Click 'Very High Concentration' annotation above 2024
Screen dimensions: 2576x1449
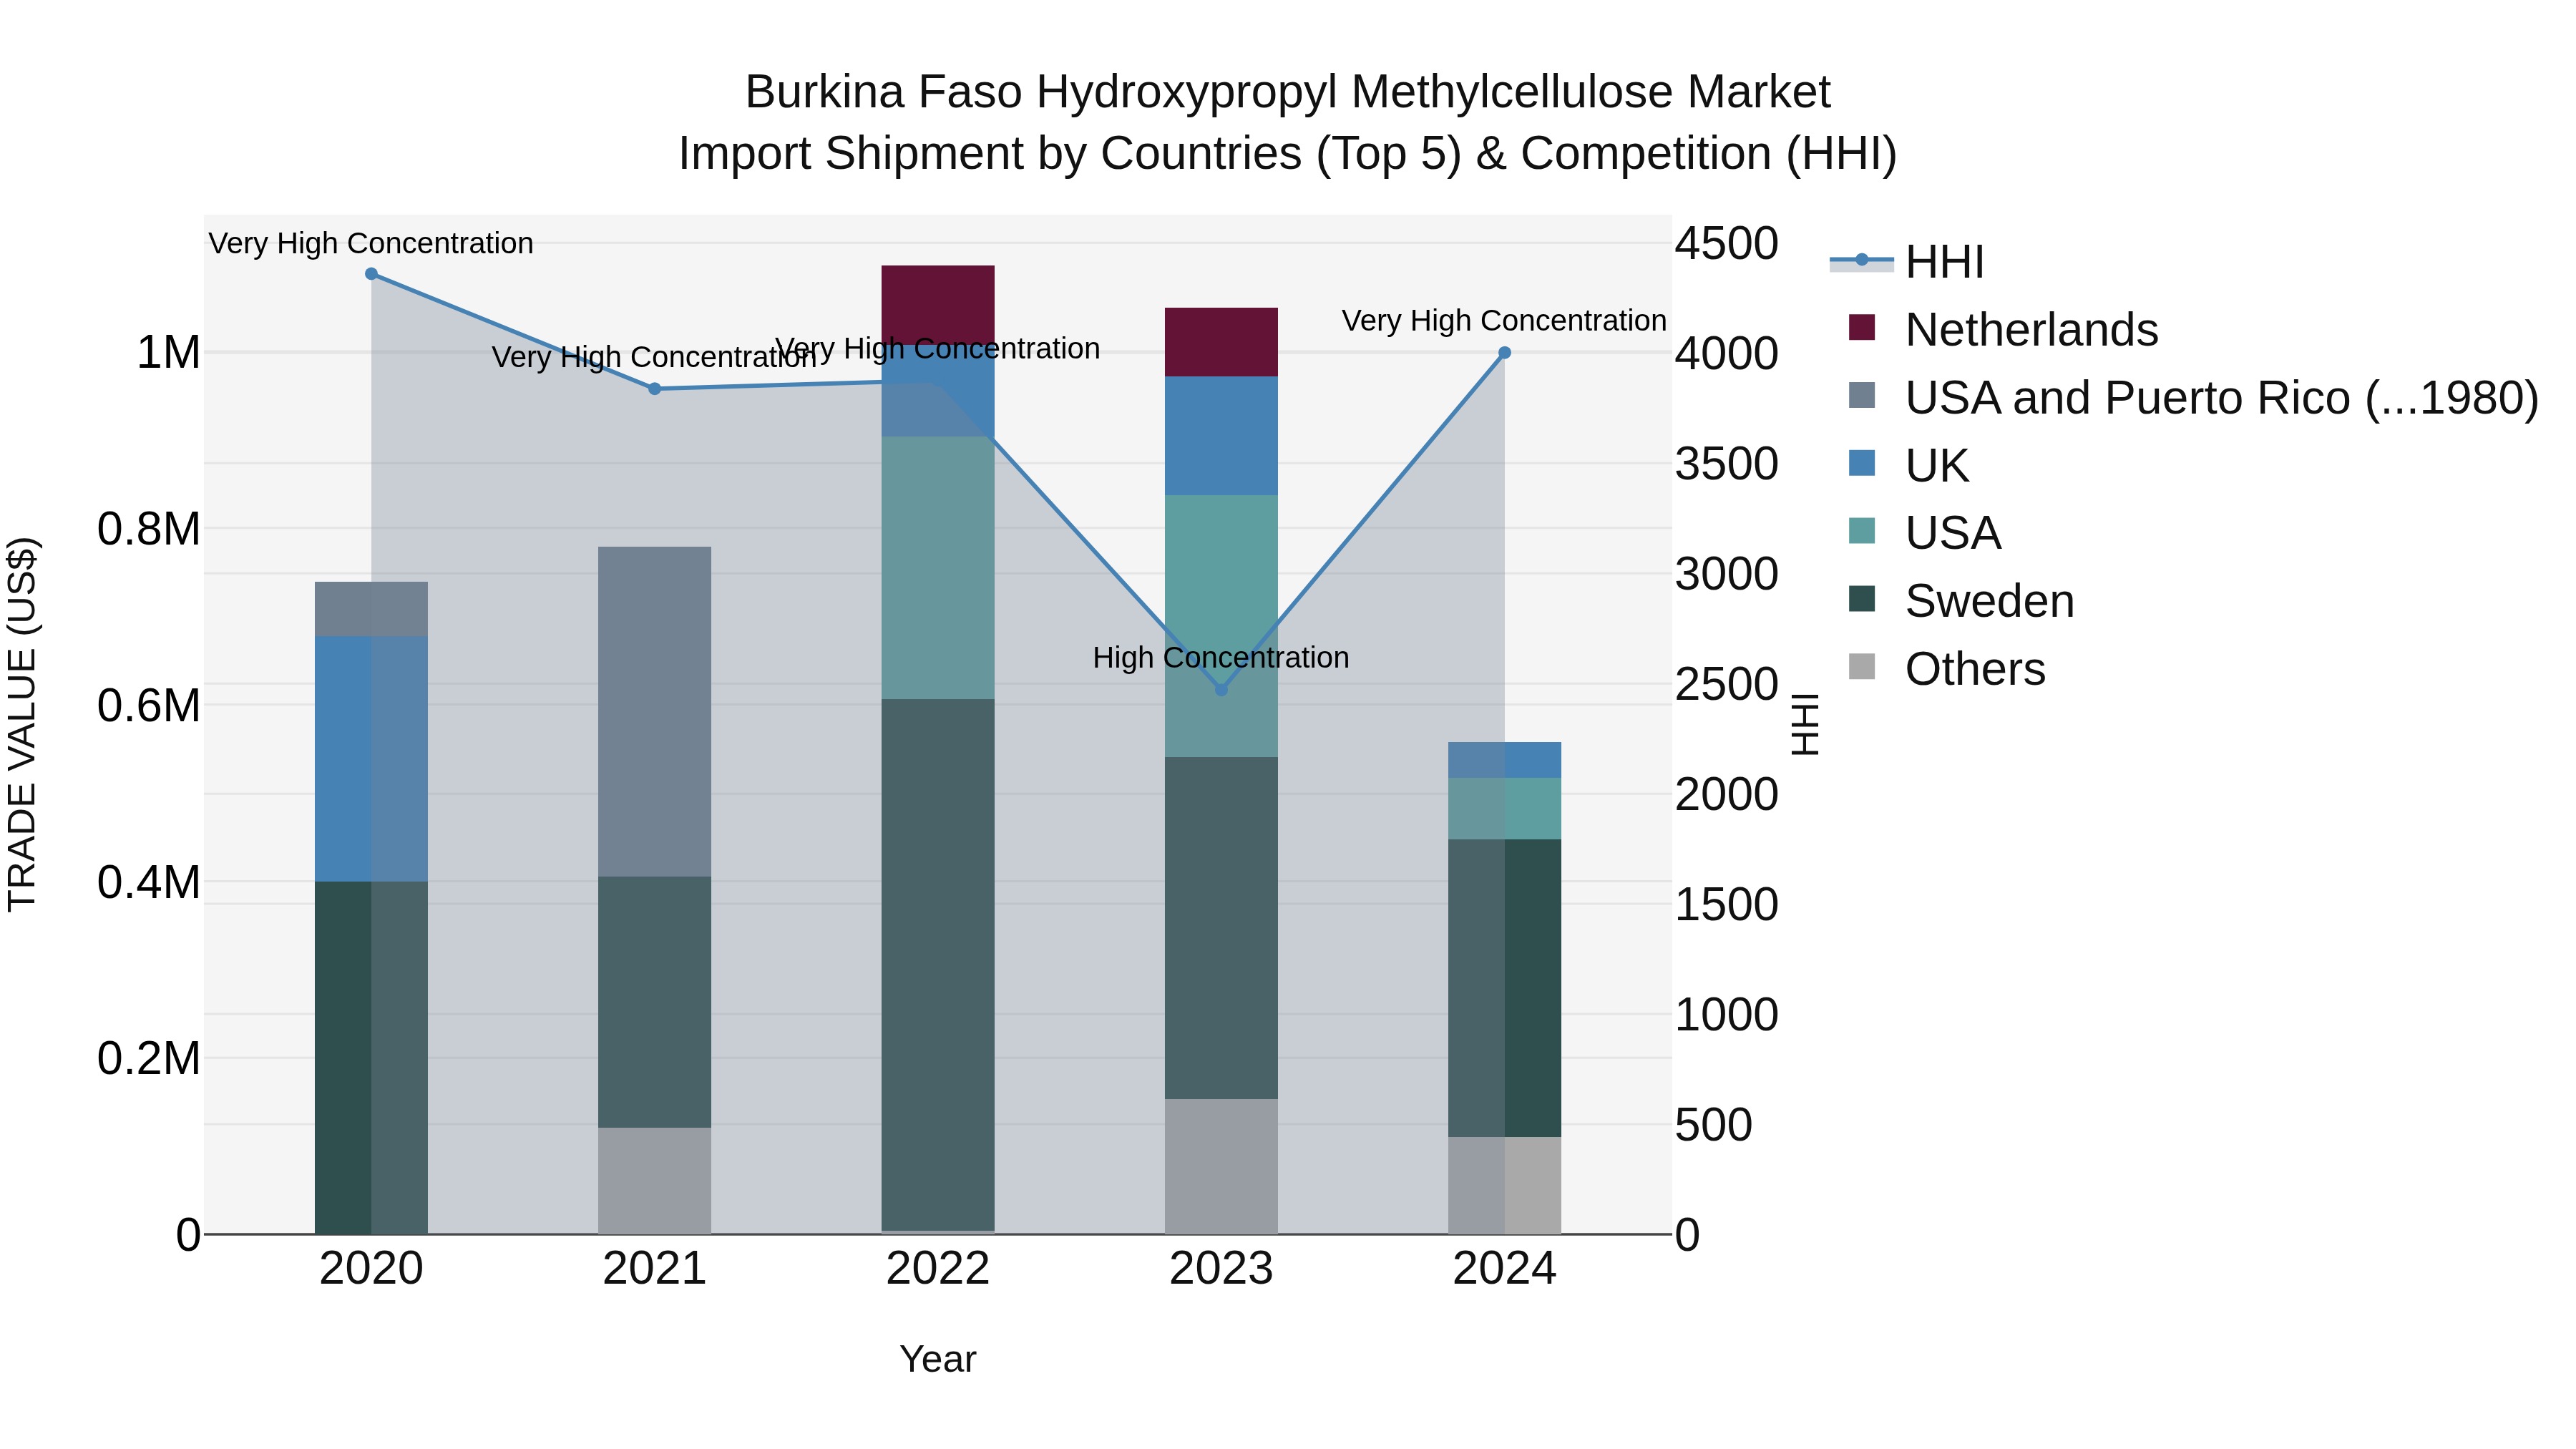pyautogui.click(x=1504, y=321)
